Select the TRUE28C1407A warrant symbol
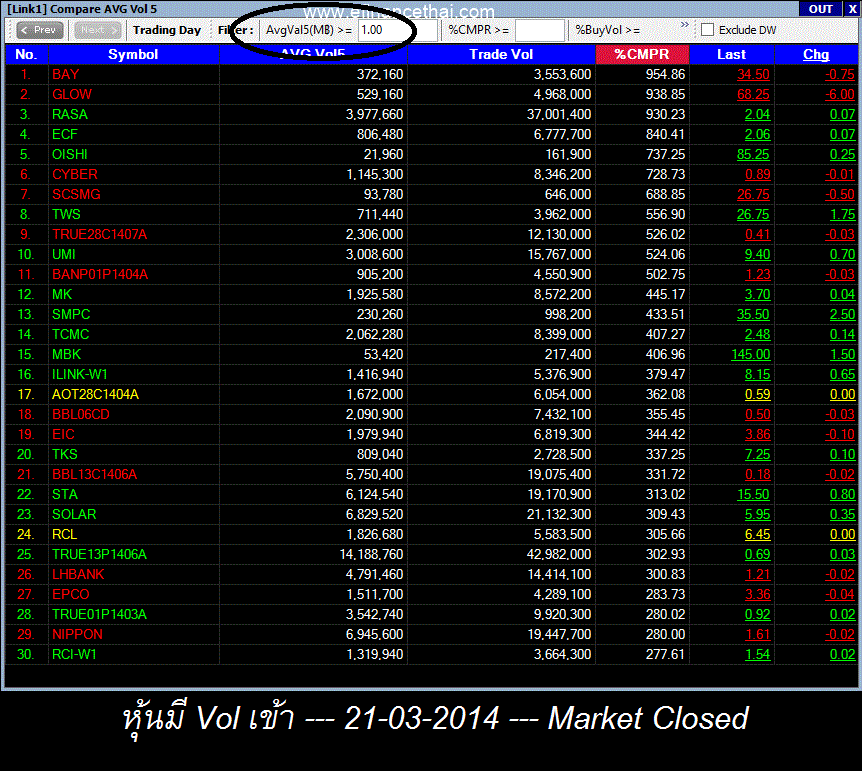The width and height of the screenshot is (862, 771). (100, 234)
